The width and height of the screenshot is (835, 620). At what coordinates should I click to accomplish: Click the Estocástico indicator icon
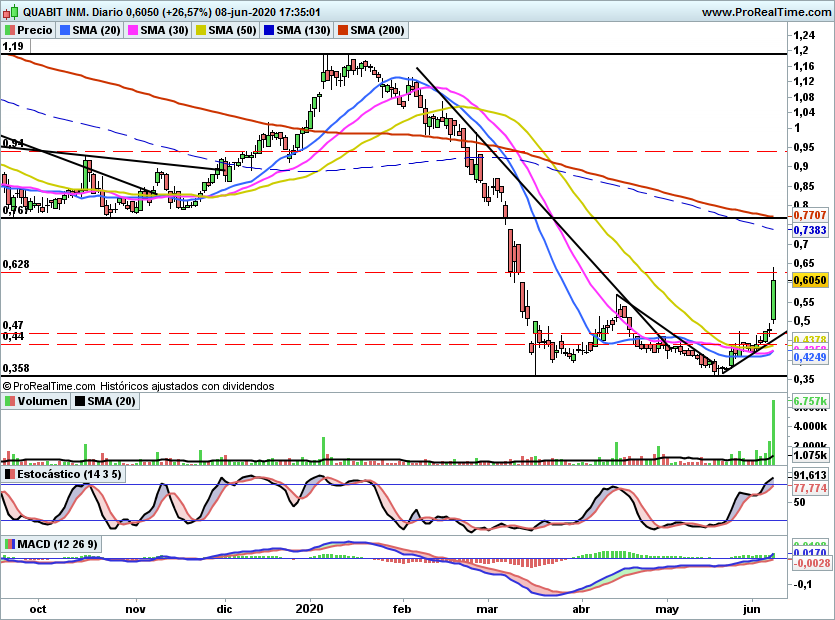coord(10,474)
